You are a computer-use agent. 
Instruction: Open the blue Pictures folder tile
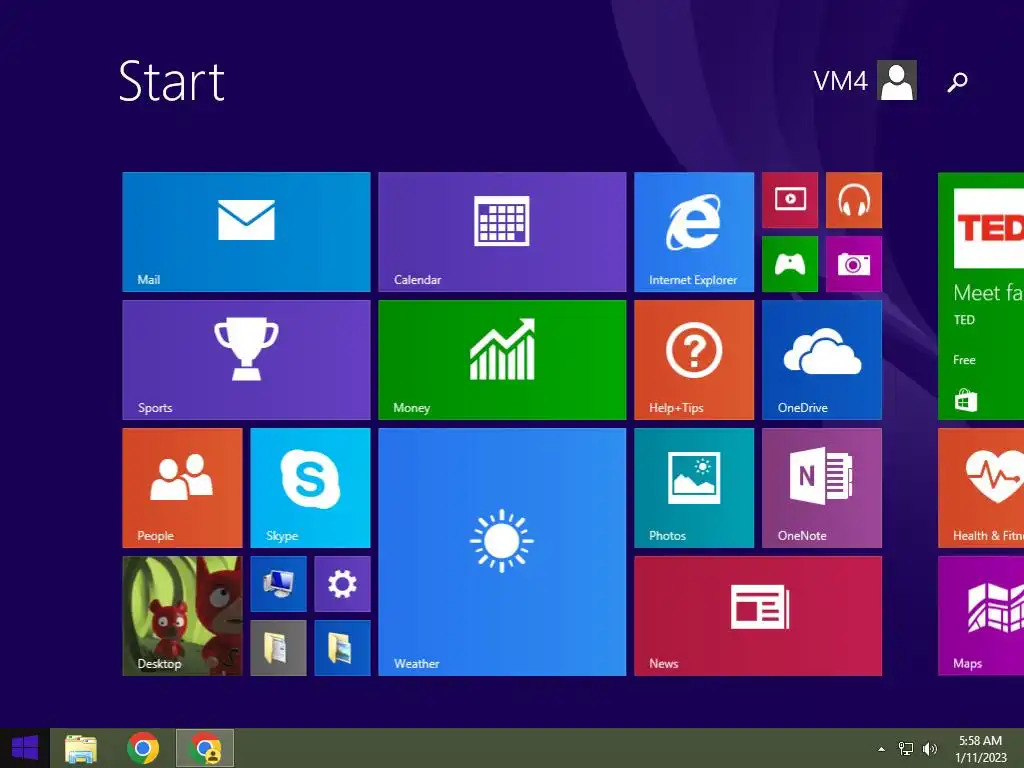[342, 648]
